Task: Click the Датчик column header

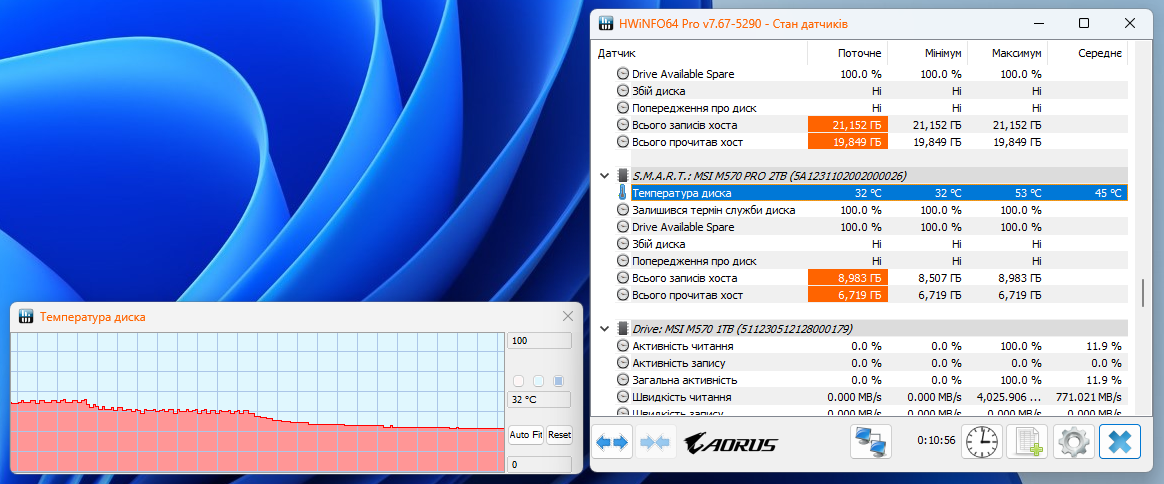Action: point(617,53)
